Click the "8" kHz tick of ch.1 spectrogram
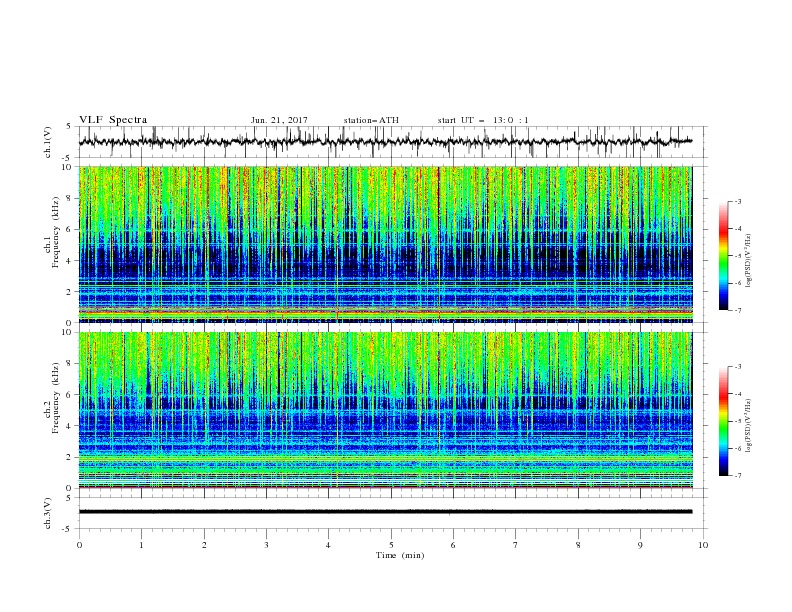 point(70,198)
